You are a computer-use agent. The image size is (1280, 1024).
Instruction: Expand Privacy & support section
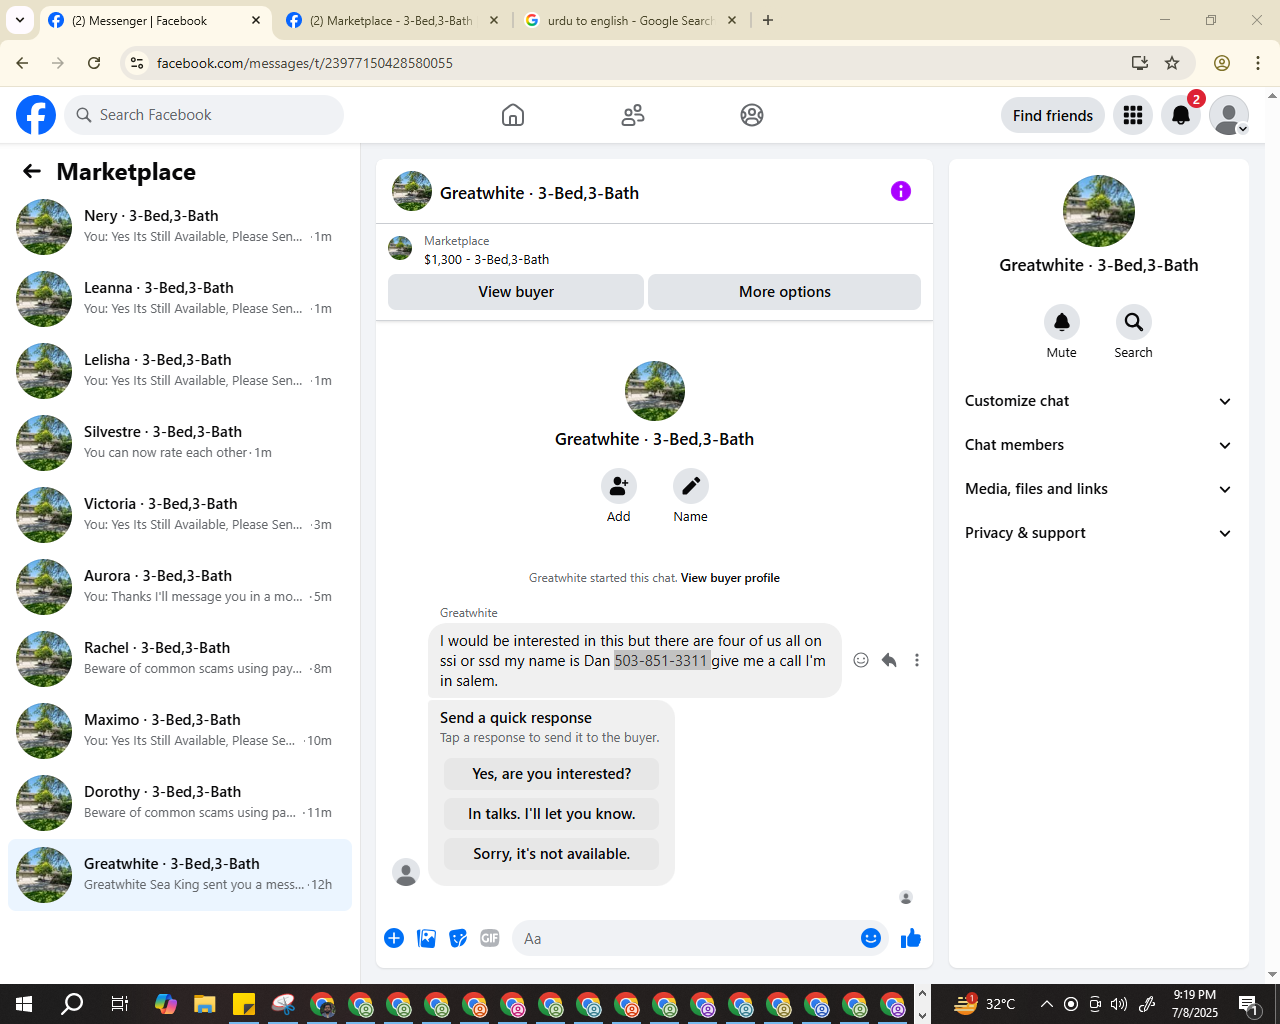click(1099, 533)
